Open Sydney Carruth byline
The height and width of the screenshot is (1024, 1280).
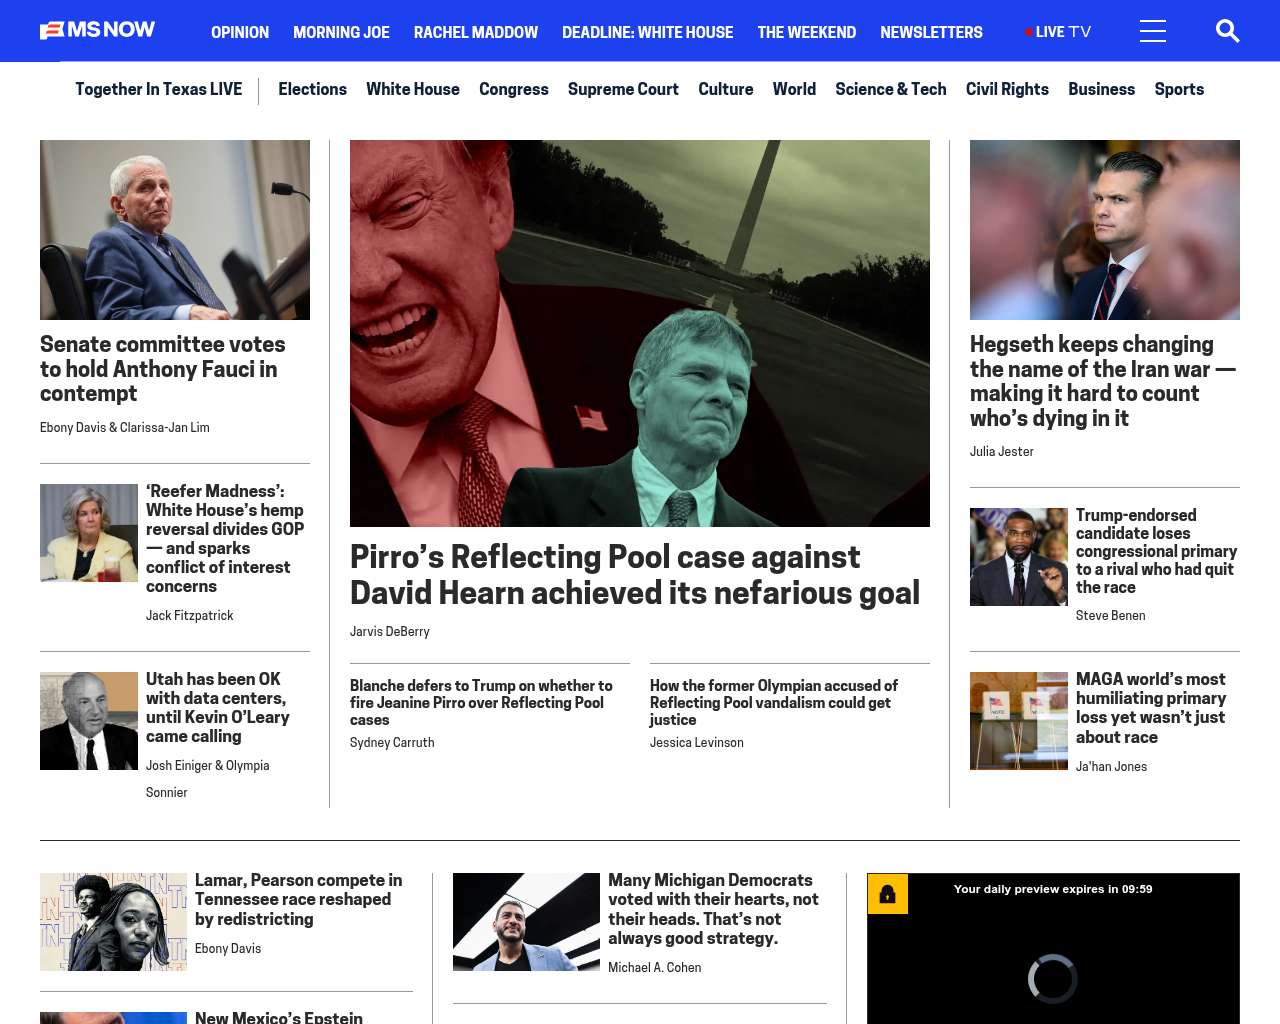tap(392, 742)
